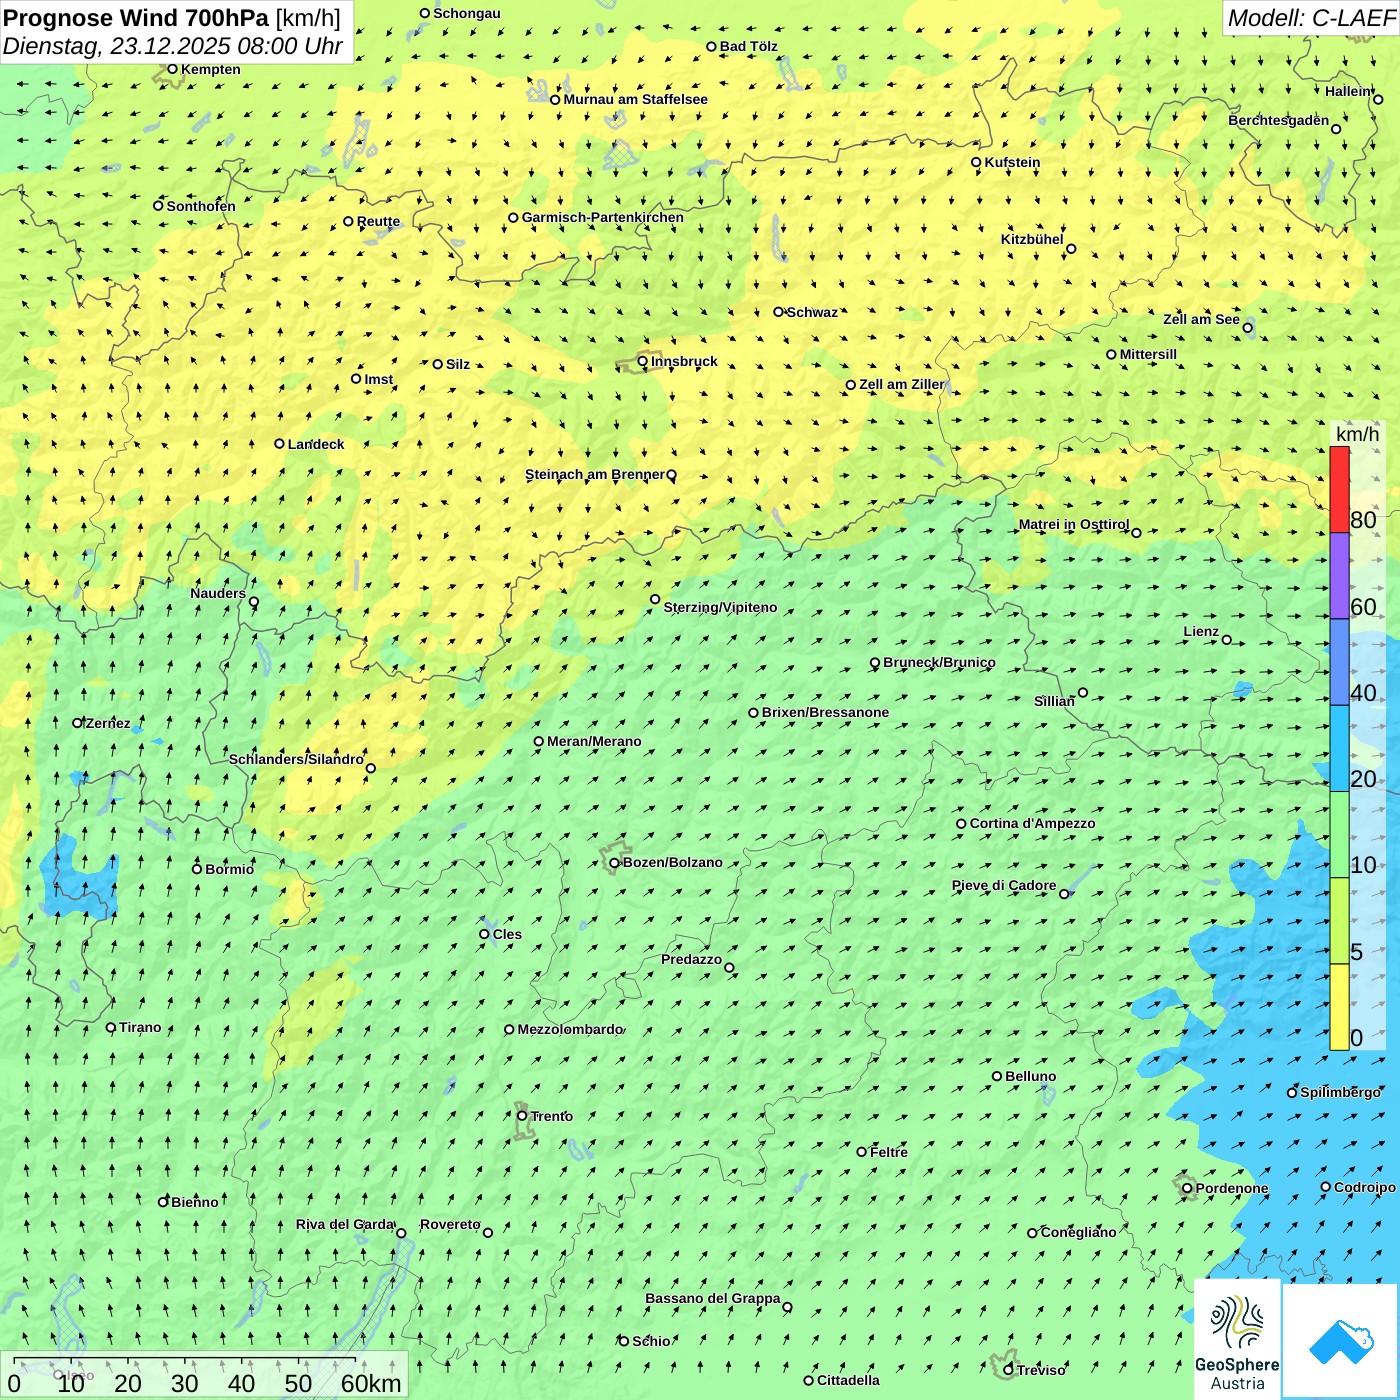1400x1400 pixels.
Task: Select the light blue 20–40 legend swatch
Action: coord(1339,749)
